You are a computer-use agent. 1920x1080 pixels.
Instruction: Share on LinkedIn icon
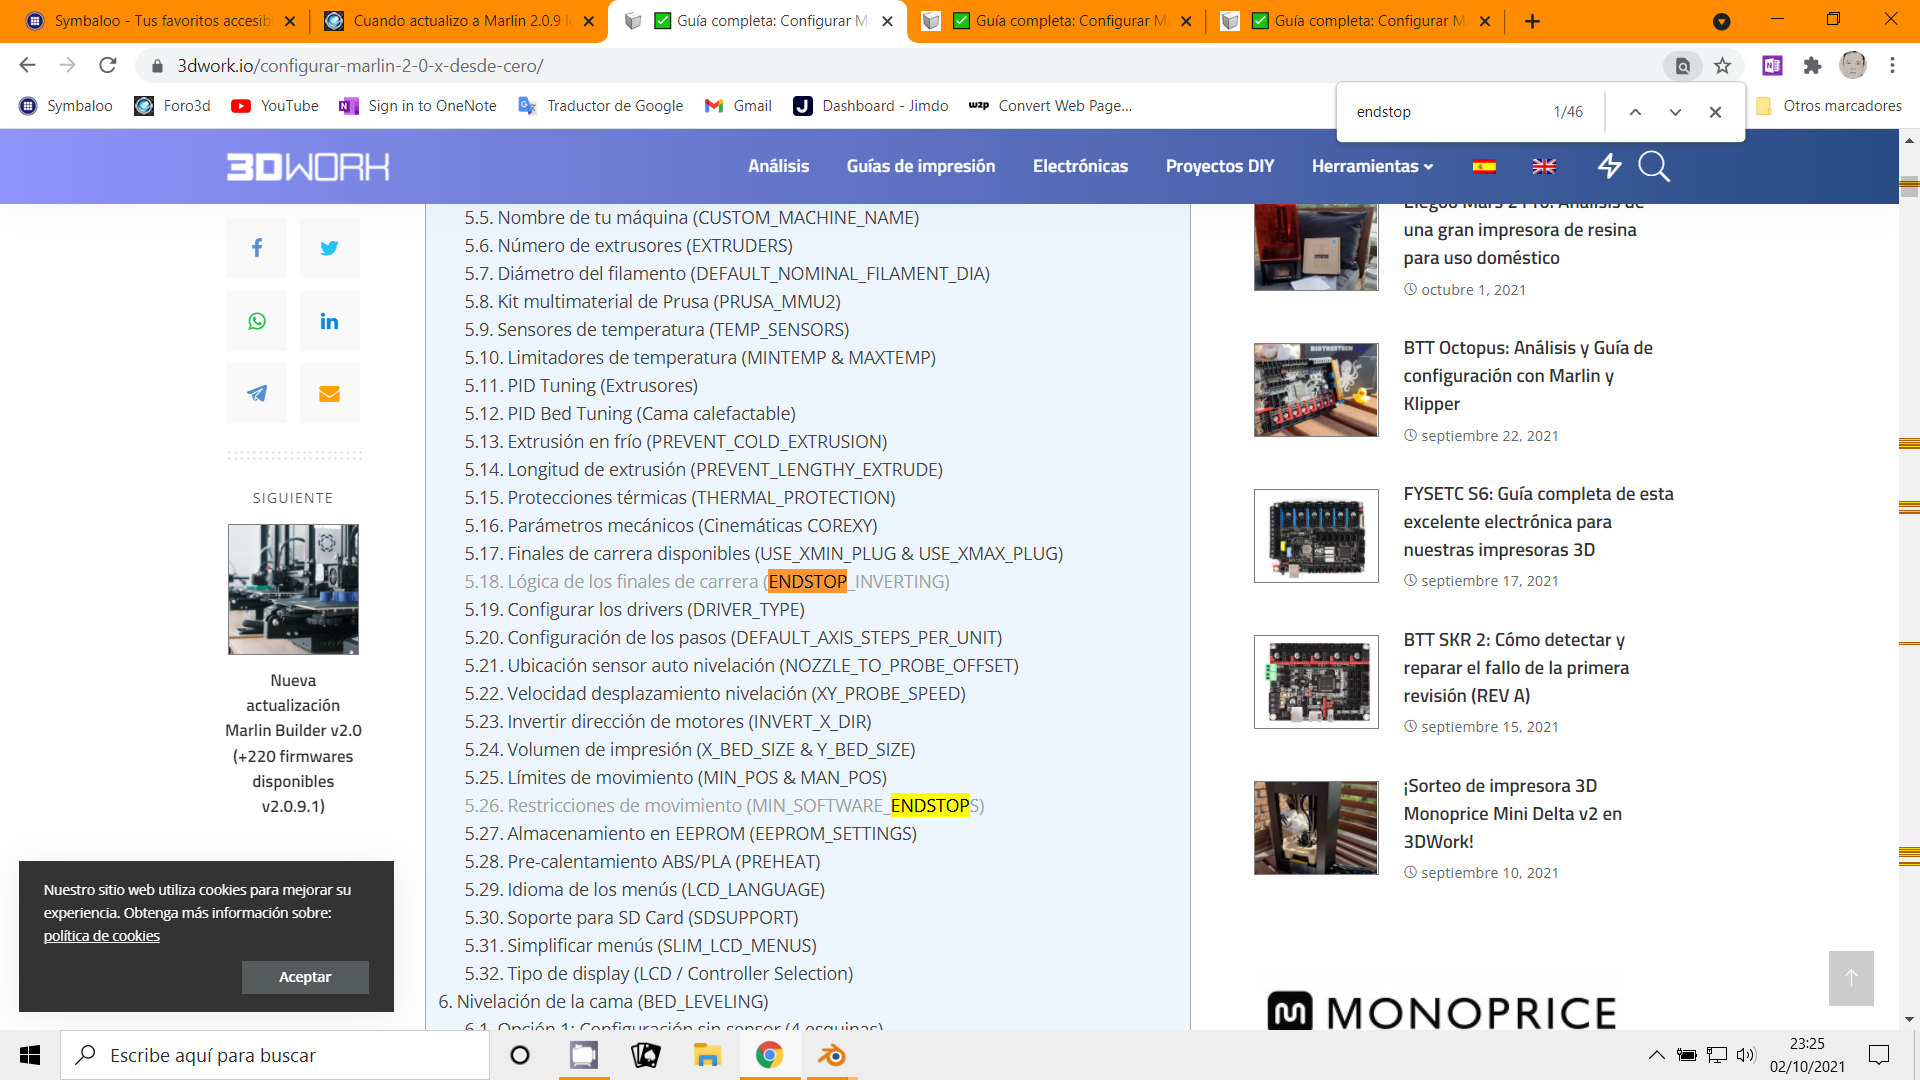click(329, 321)
